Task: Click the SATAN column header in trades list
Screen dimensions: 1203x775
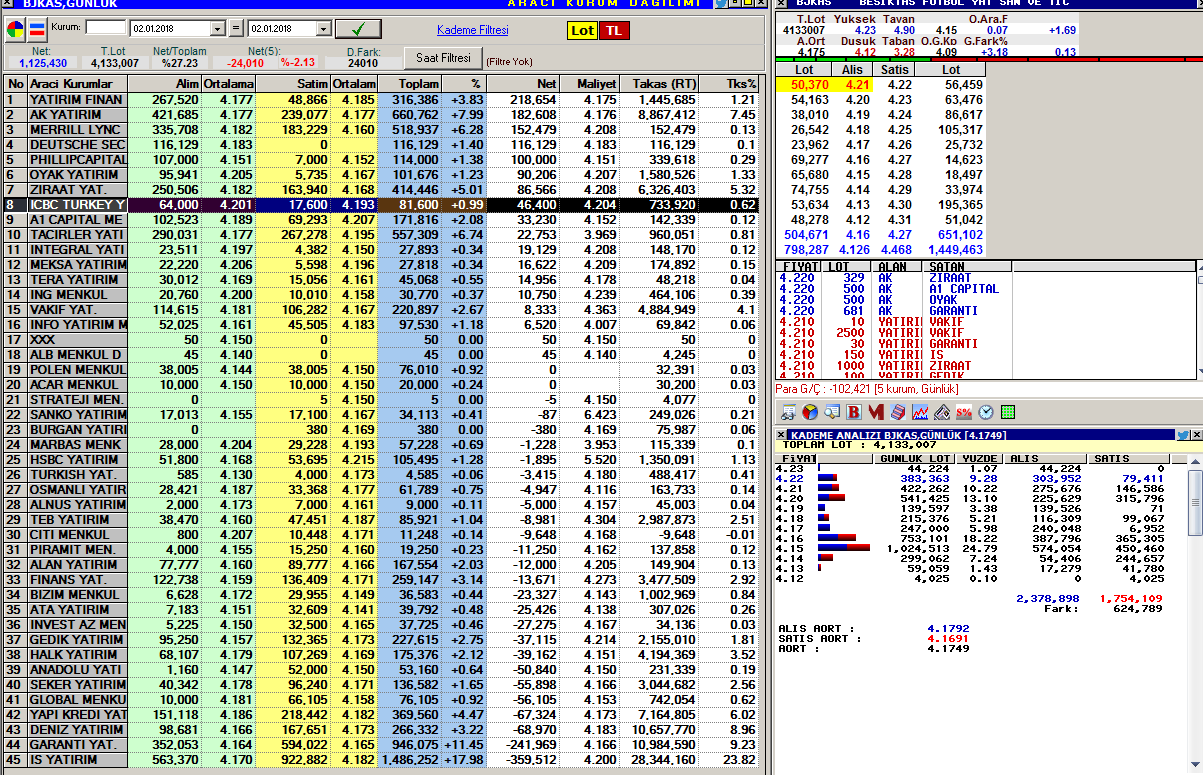Action: 969,266
